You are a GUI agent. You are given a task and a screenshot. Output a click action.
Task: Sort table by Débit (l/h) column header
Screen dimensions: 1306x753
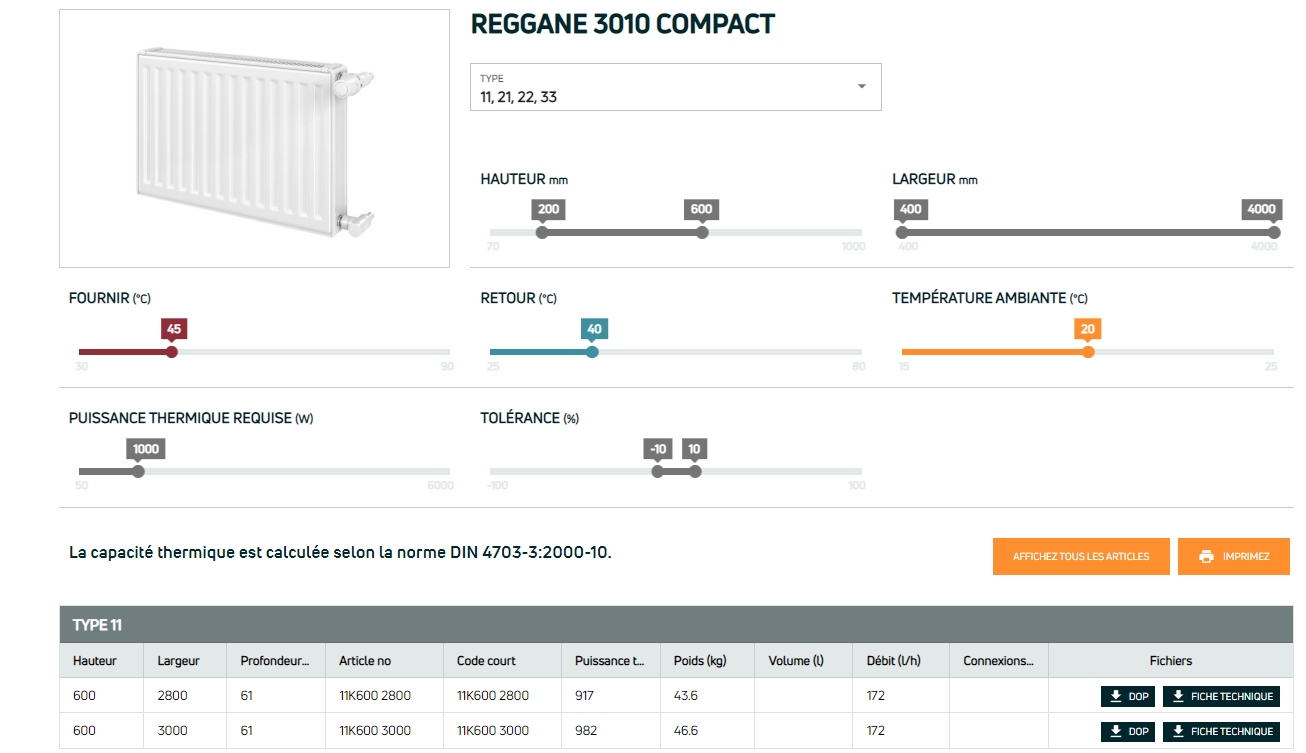click(888, 661)
